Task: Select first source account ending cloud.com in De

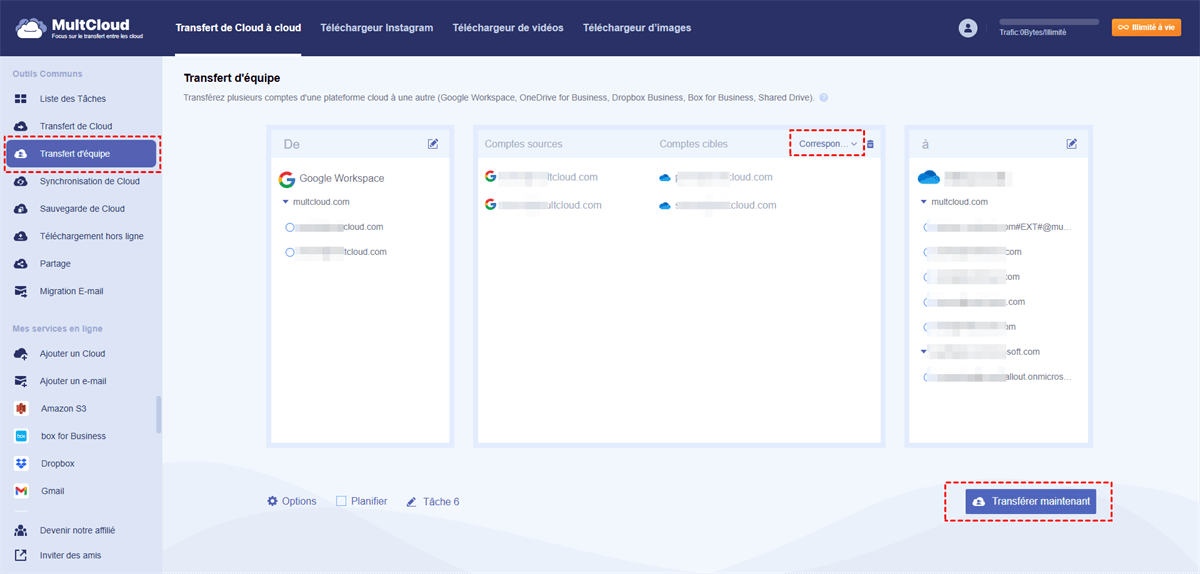Action: pos(290,227)
